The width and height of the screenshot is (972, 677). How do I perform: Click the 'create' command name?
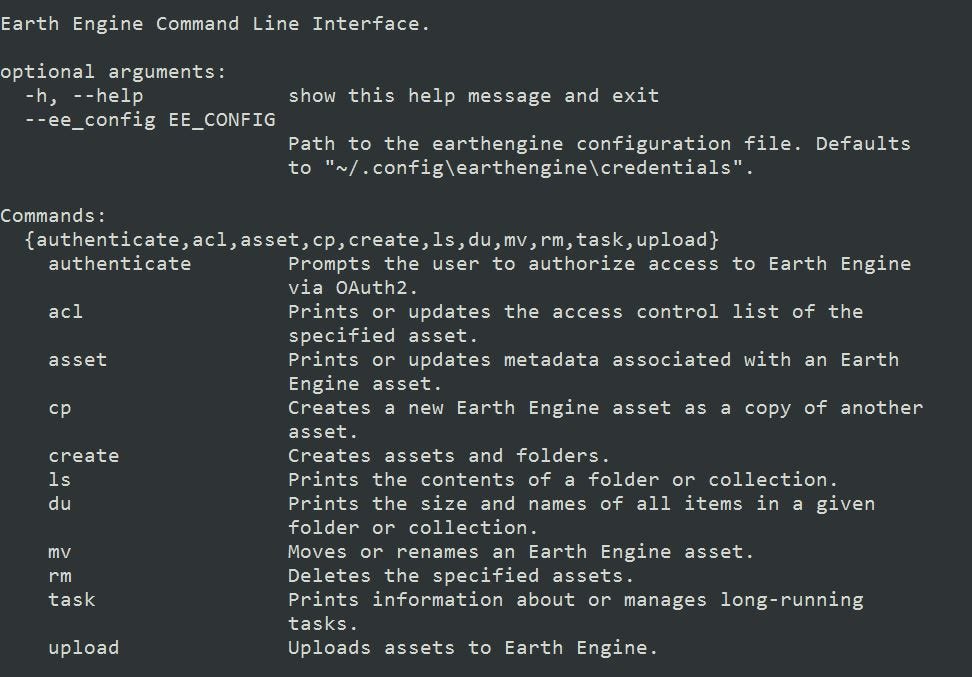coord(84,456)
